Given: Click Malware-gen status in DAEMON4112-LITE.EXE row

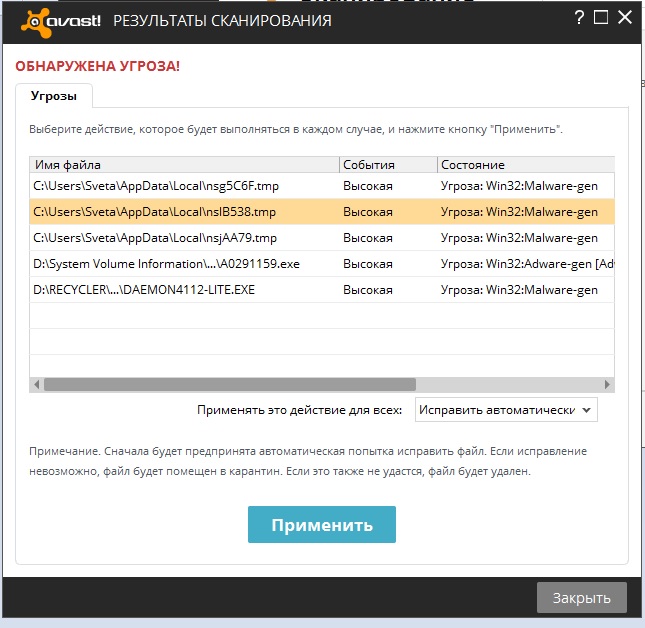Looking at the screenshot, I should pyautogui.click(x=519, y=290).
